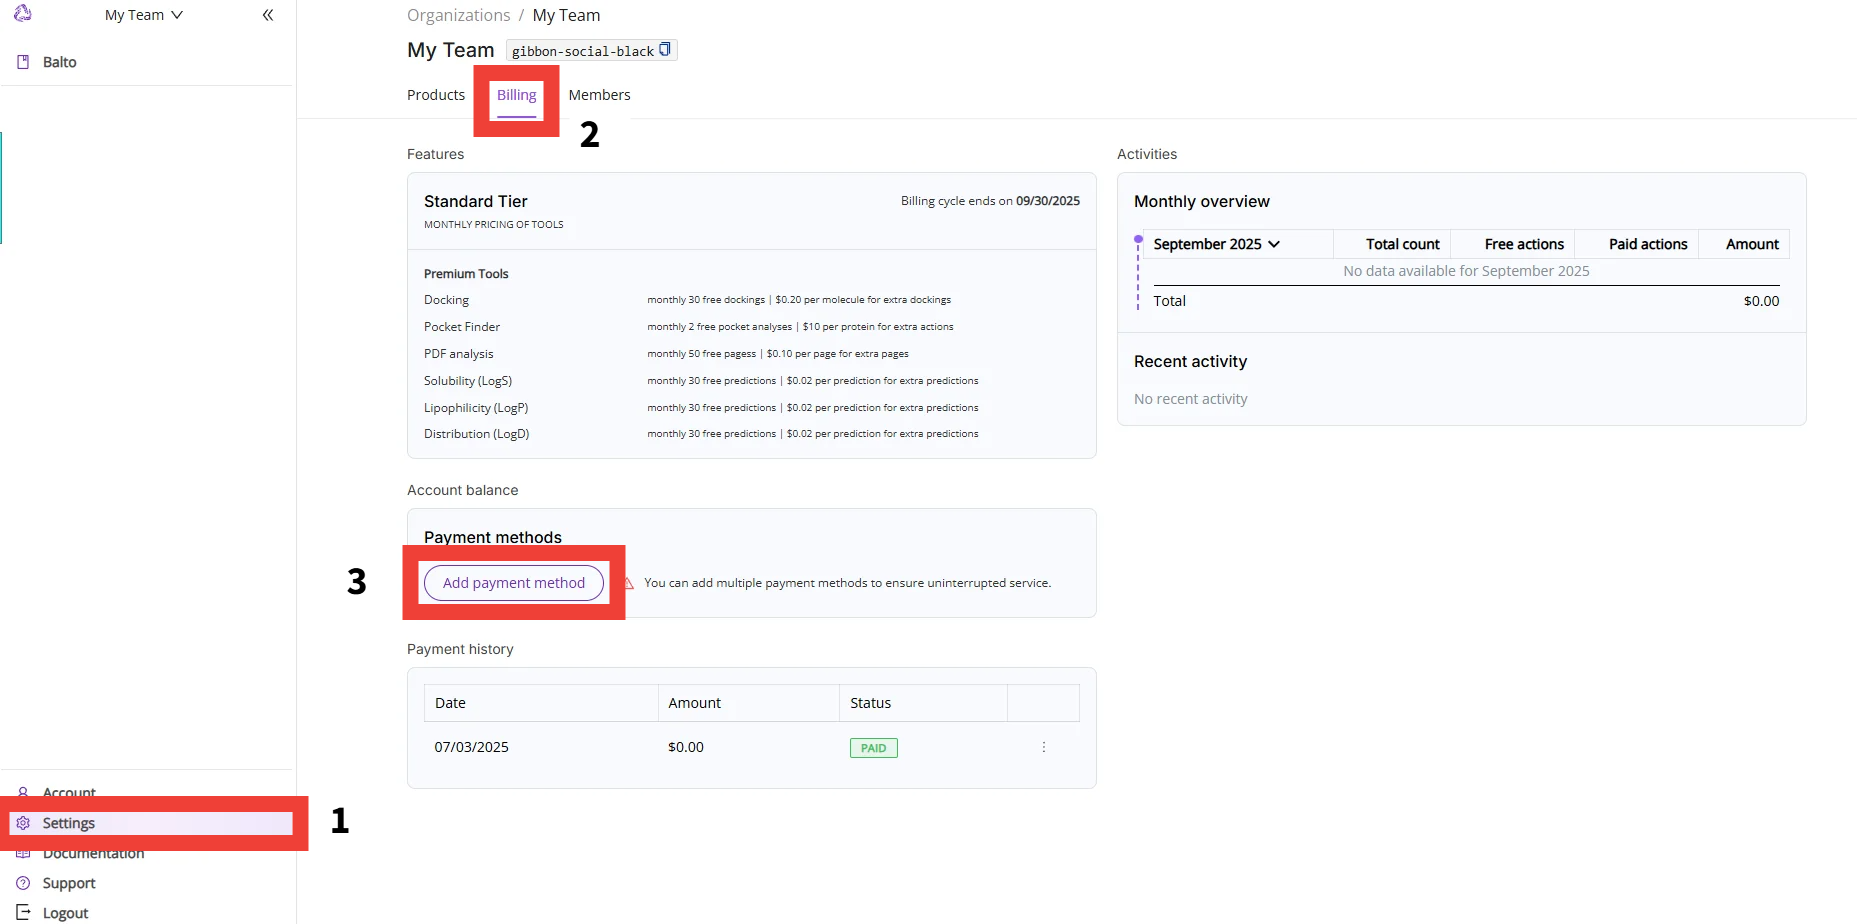Click the Balto project icon
1857x924 pixels.
tap(23, 62)
